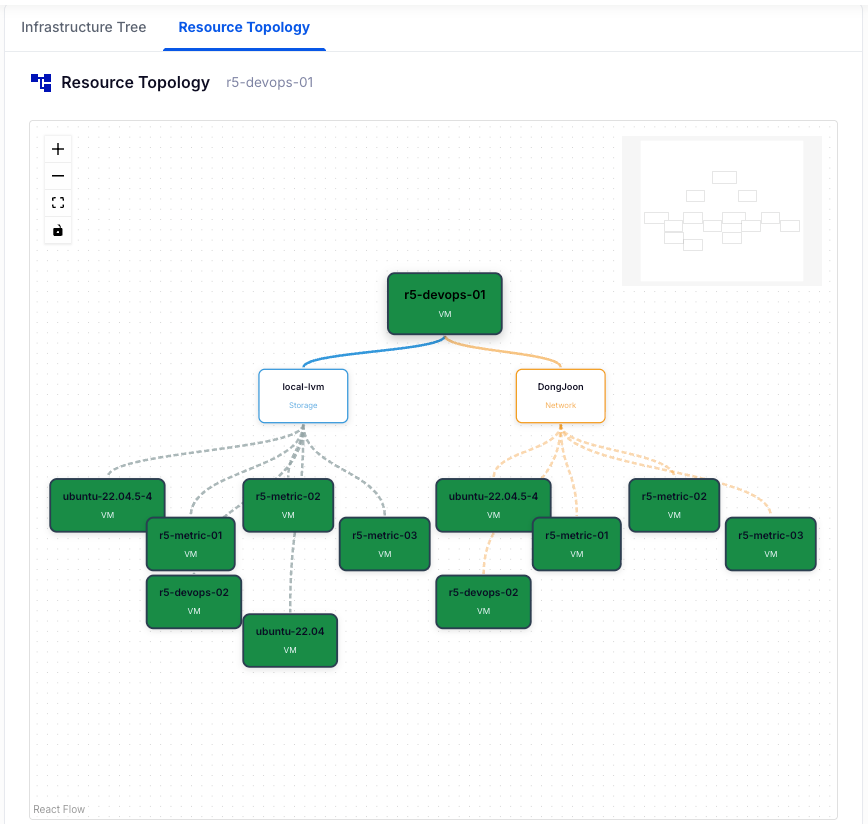Viewport: 868px width, 824px height.
Task: Click r5-metric-03 node under DongJoon
Action: 770,543
